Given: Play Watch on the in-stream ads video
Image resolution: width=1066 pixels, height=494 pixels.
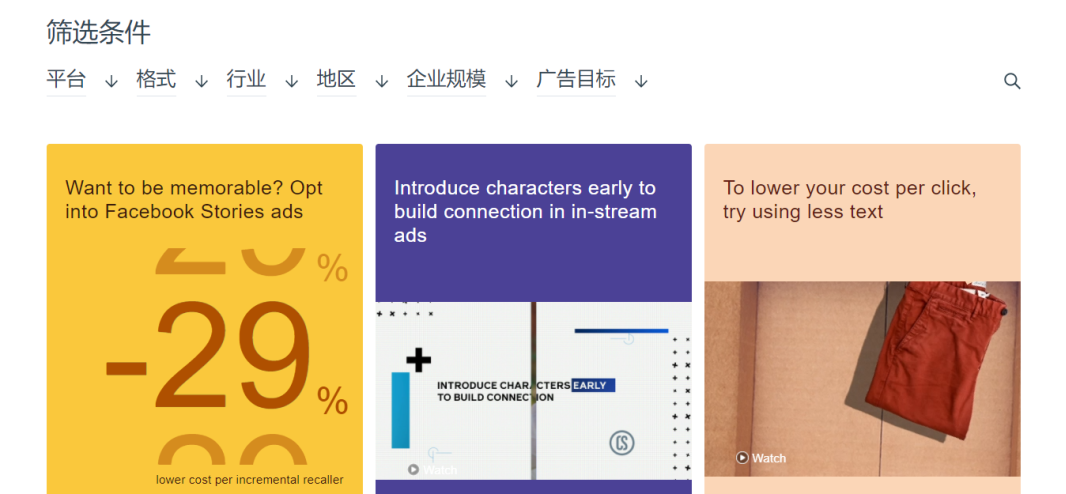Looking at the screenshot, I should coord(432,470).
